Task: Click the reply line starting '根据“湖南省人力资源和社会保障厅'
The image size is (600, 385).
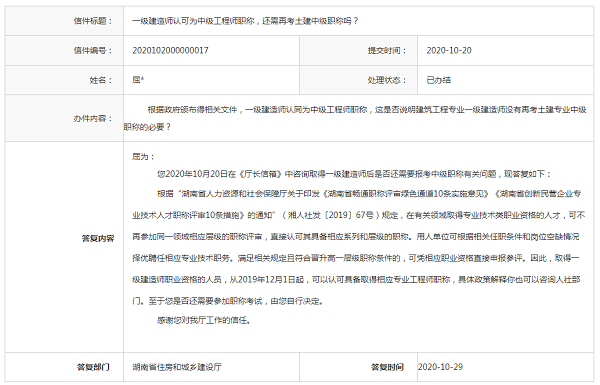Action: (369, 194)
